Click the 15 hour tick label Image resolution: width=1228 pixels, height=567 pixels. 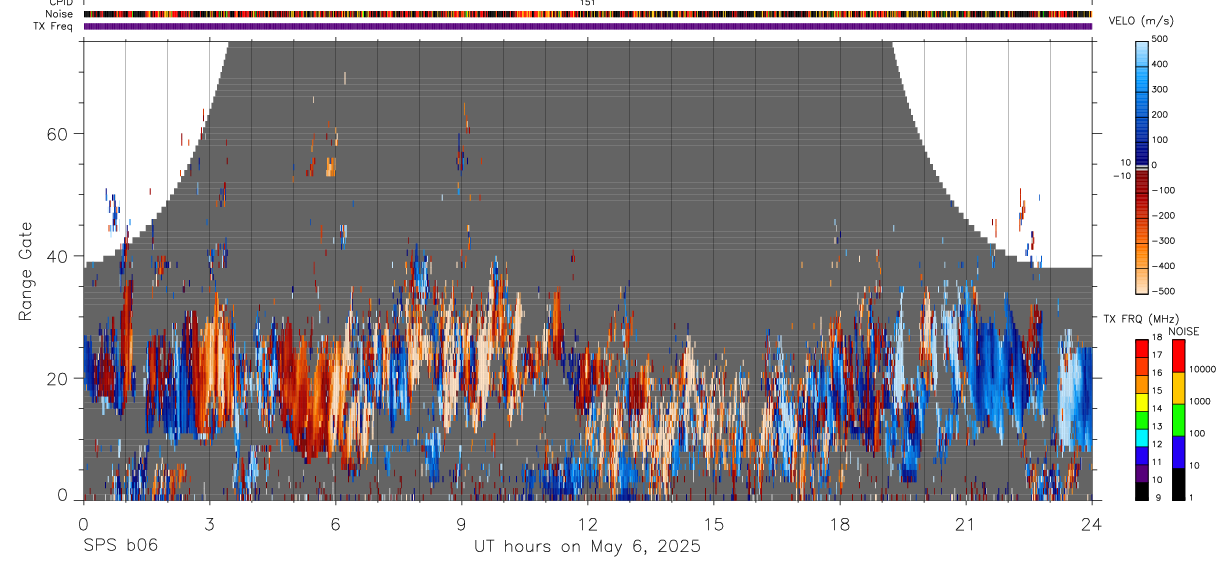713,523
